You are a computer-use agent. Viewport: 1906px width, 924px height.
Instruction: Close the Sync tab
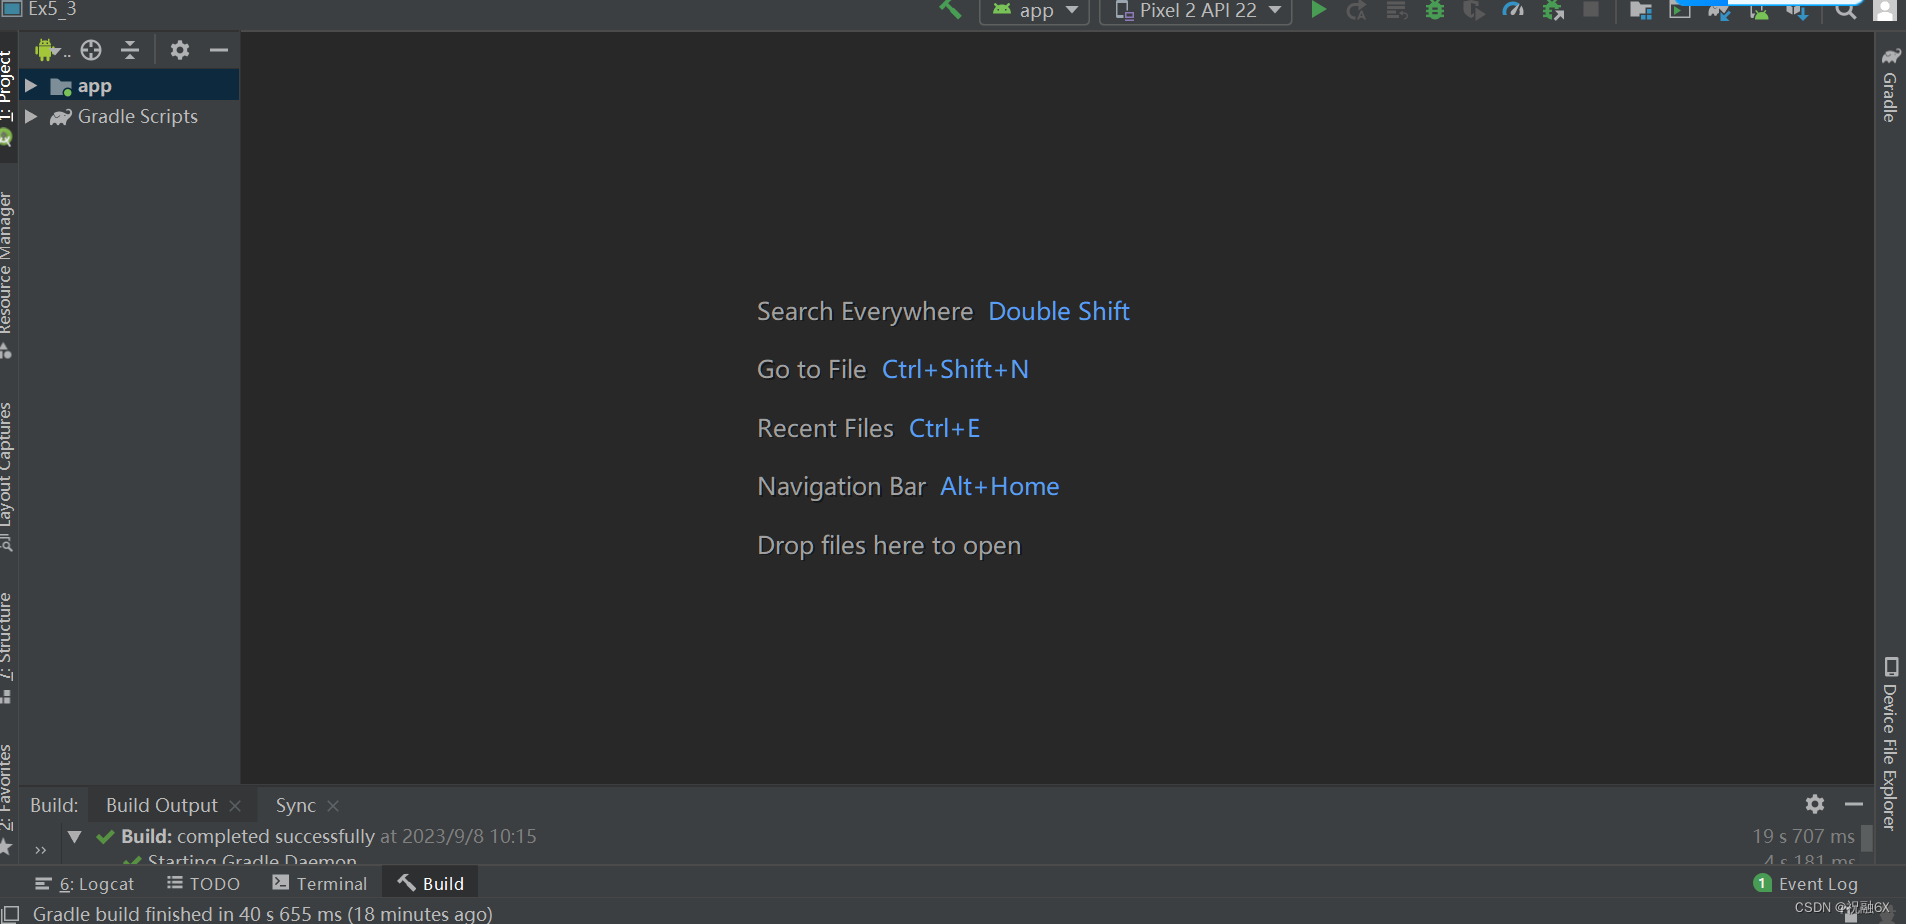(x=333, y=806)
